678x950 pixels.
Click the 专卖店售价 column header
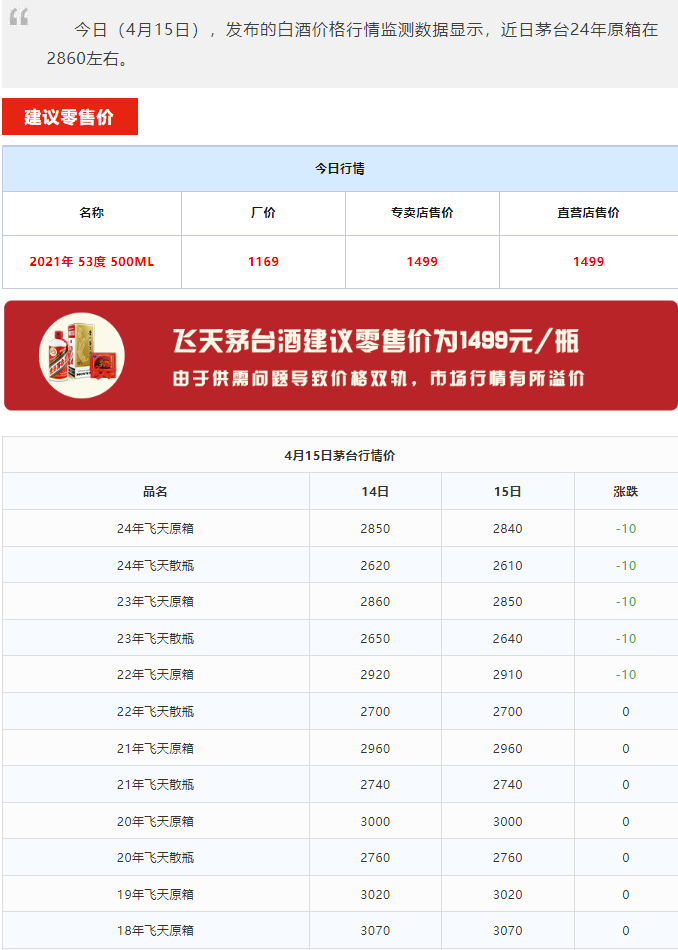pyautogui.click(x=422, y=213)
